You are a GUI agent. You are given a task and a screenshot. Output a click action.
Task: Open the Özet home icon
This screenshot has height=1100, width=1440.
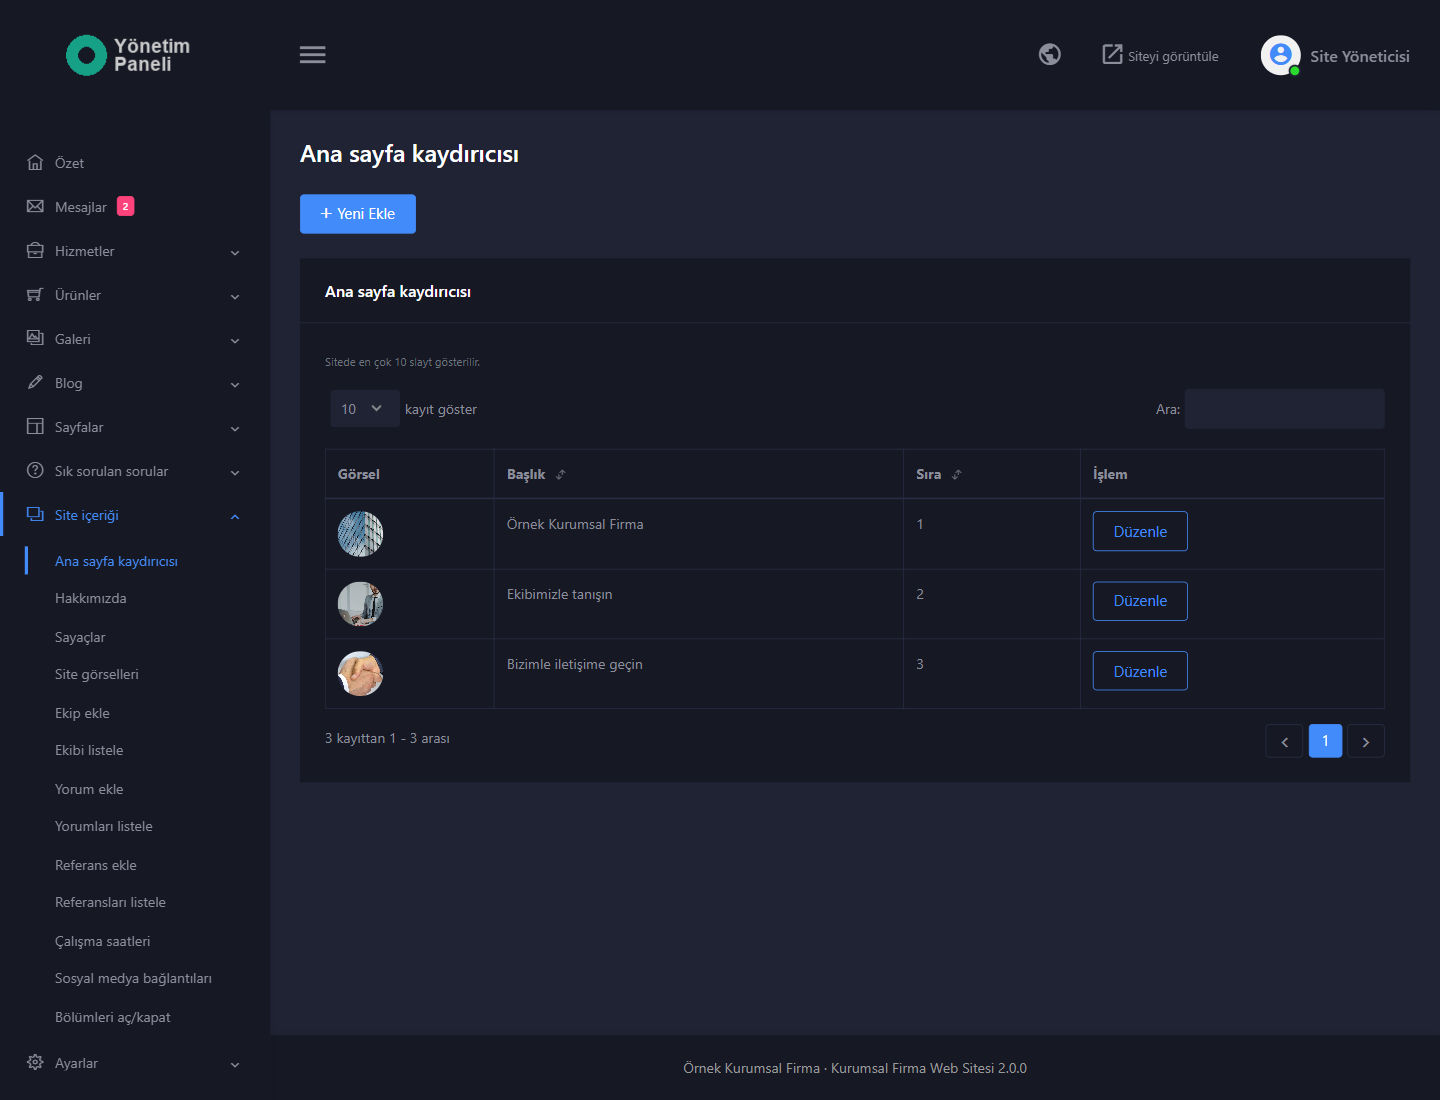35,162
